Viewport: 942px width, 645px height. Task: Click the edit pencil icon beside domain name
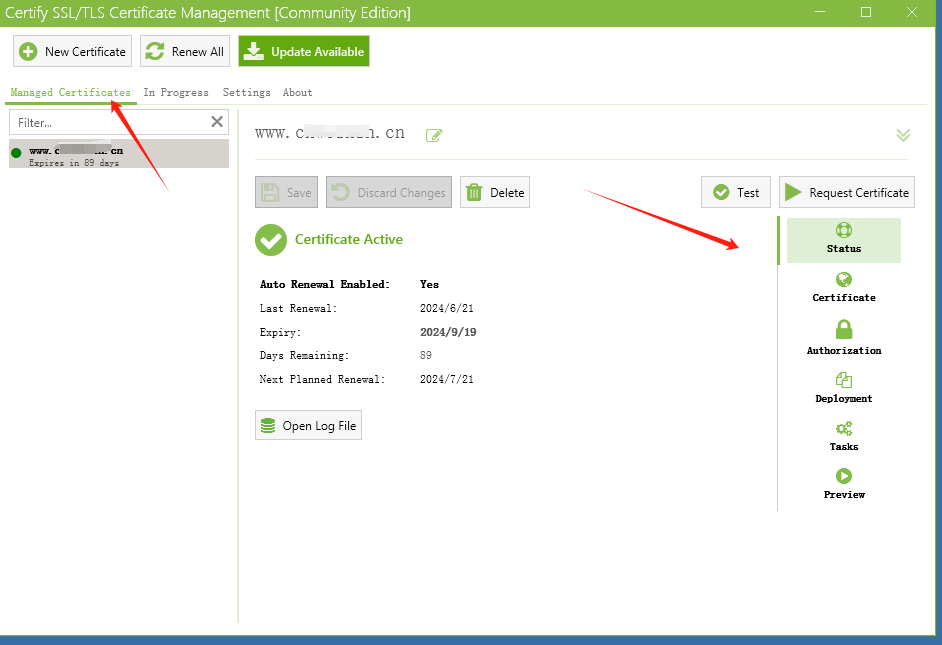(434, 135)
